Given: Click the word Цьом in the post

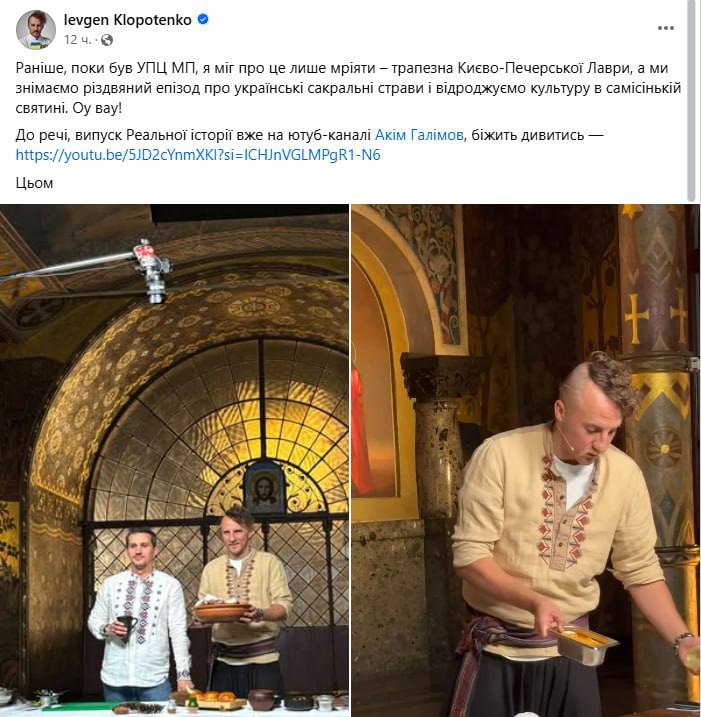Looking at the screenshot, I should pyautogui.click(x=34, y=183).
